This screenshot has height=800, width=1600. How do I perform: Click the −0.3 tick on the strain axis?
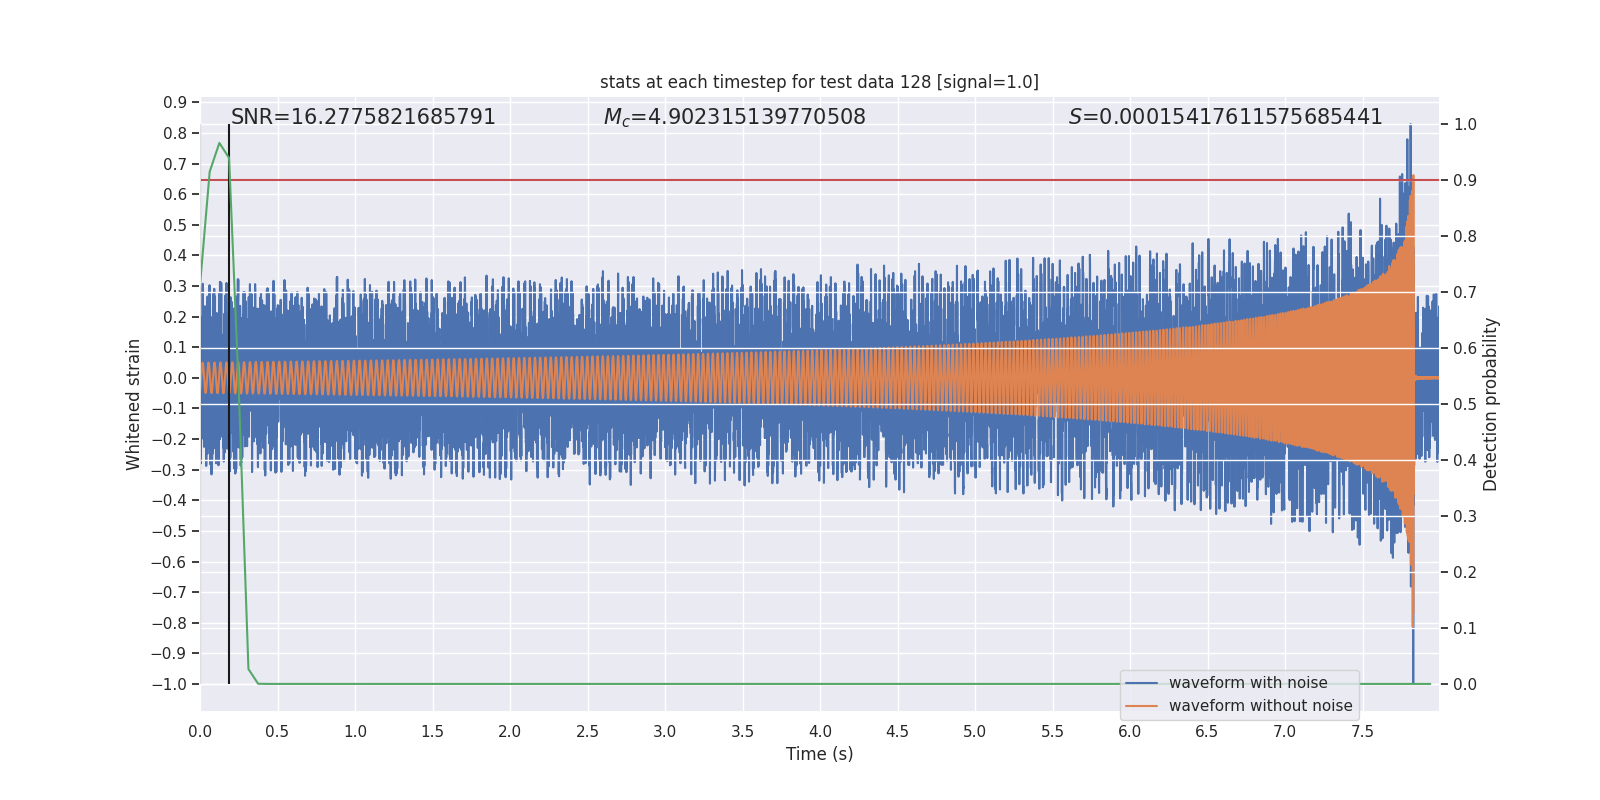pyautogui.click(x=169, y=470)
